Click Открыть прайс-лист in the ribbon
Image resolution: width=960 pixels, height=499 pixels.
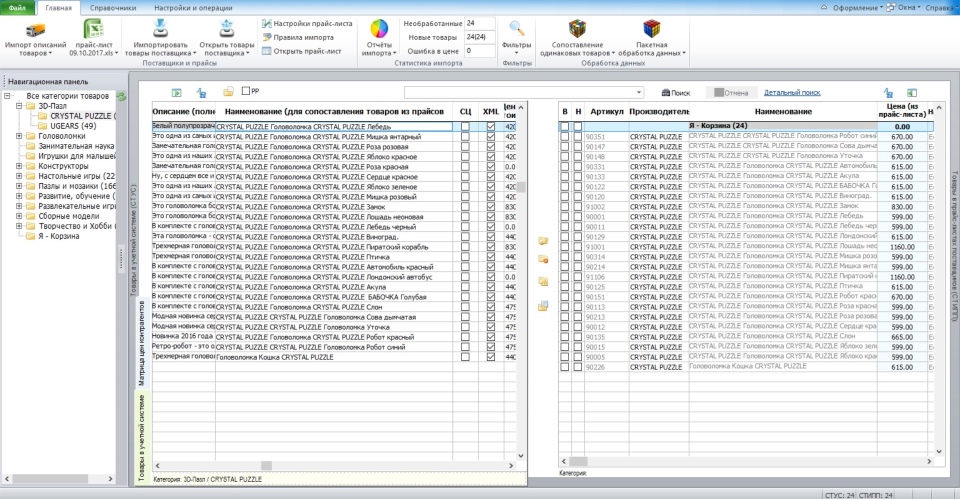pos(302,51)
